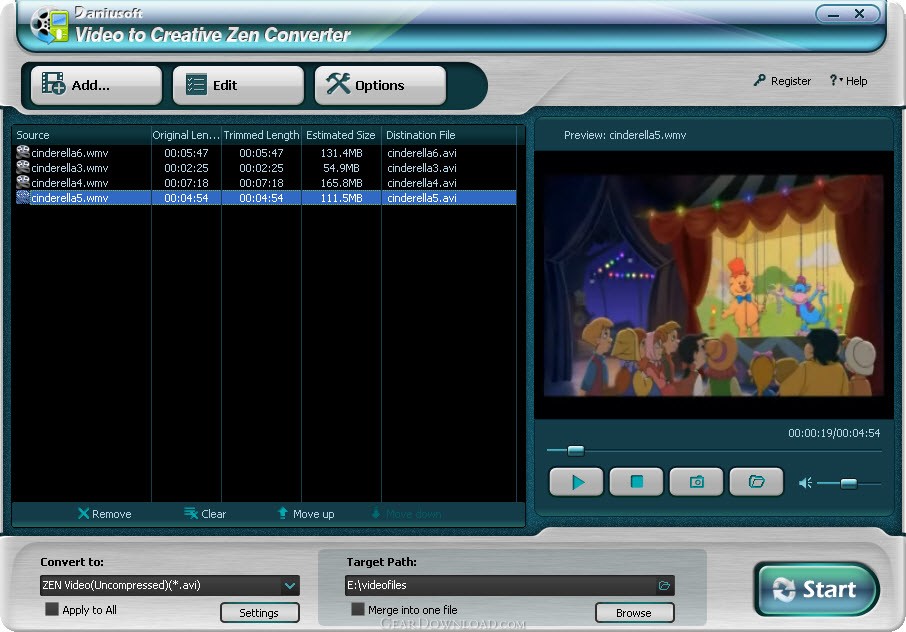Viewport: 906px width, 632px height.
Task: Open the snapshot folder
Action: click(757, 482)
